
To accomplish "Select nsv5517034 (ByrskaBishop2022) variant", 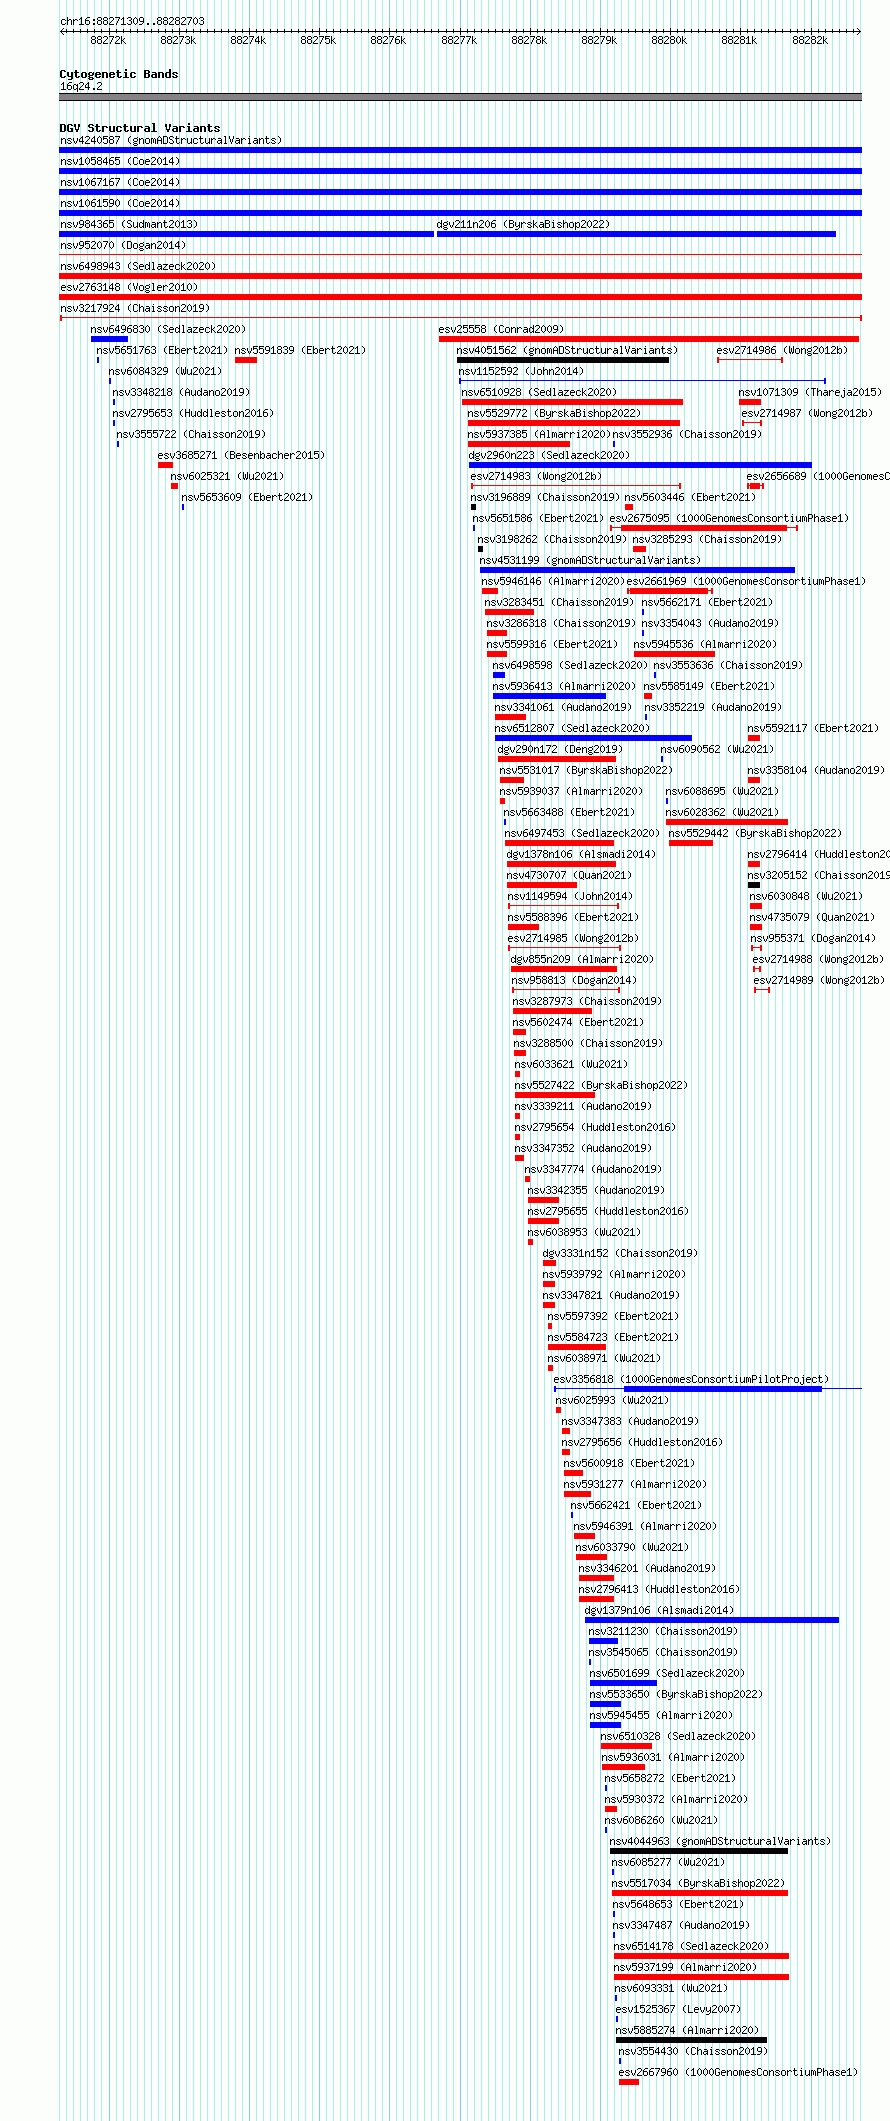I will 698,1883.
